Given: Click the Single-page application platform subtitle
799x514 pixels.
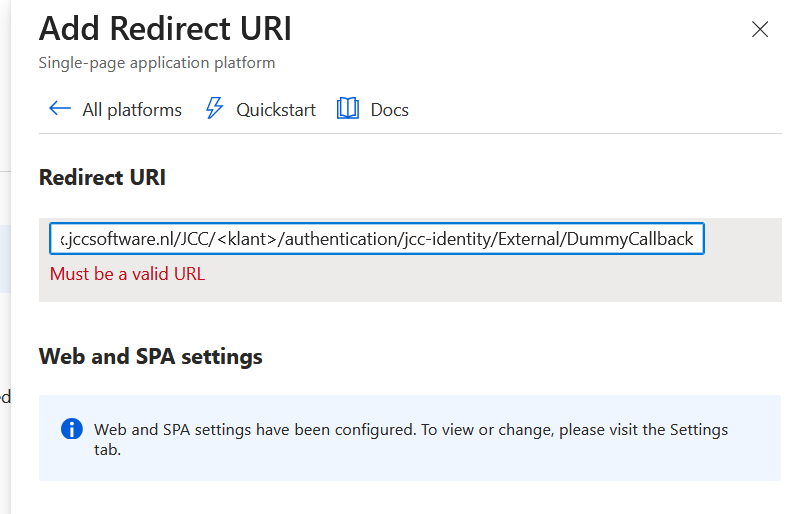Looking at the screenshot, I should [x=157, y=63].
